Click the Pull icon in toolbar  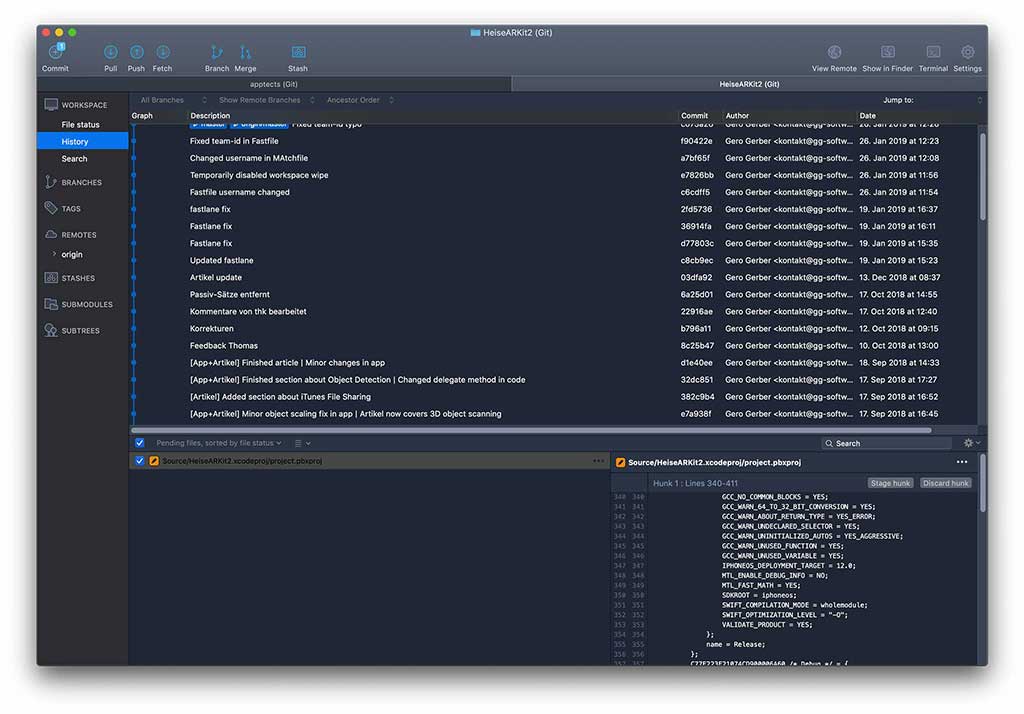click(x=110, y=53)
